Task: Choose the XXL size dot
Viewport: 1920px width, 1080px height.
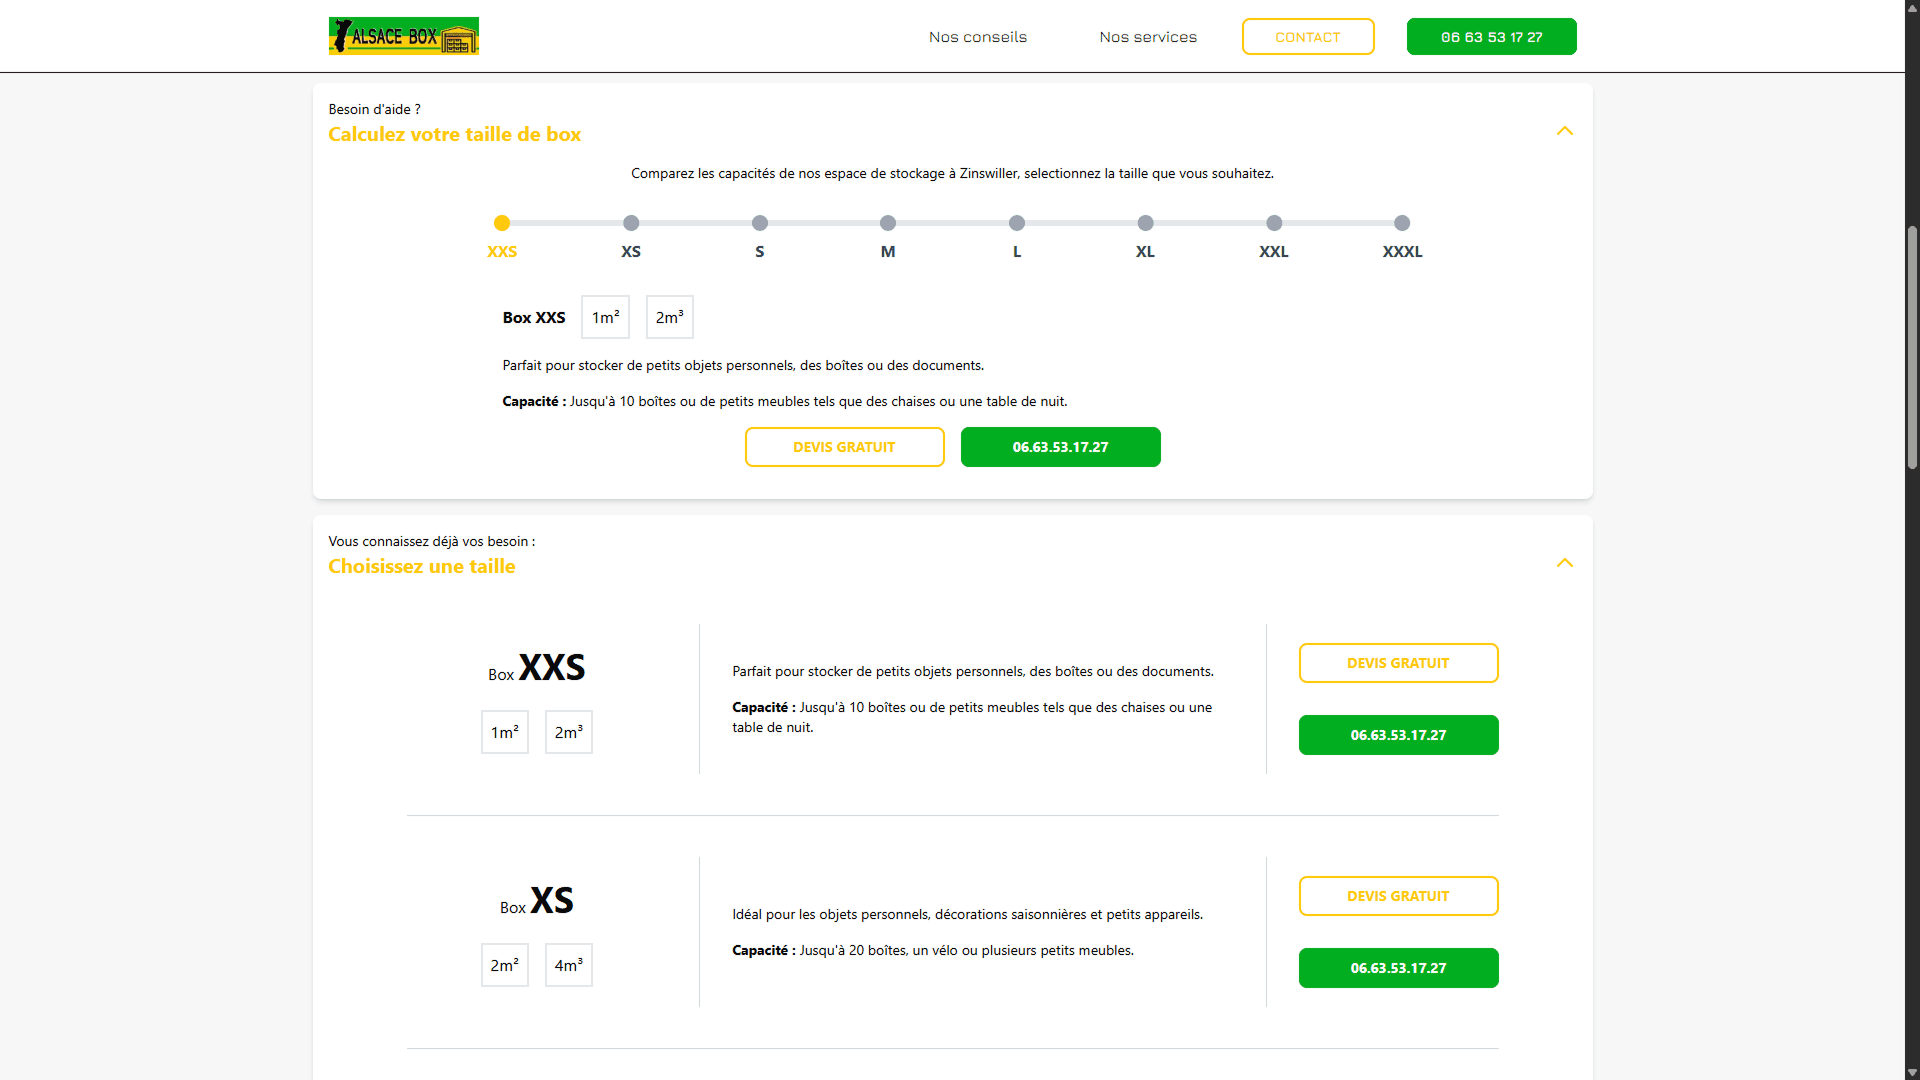Action: 1274,223
